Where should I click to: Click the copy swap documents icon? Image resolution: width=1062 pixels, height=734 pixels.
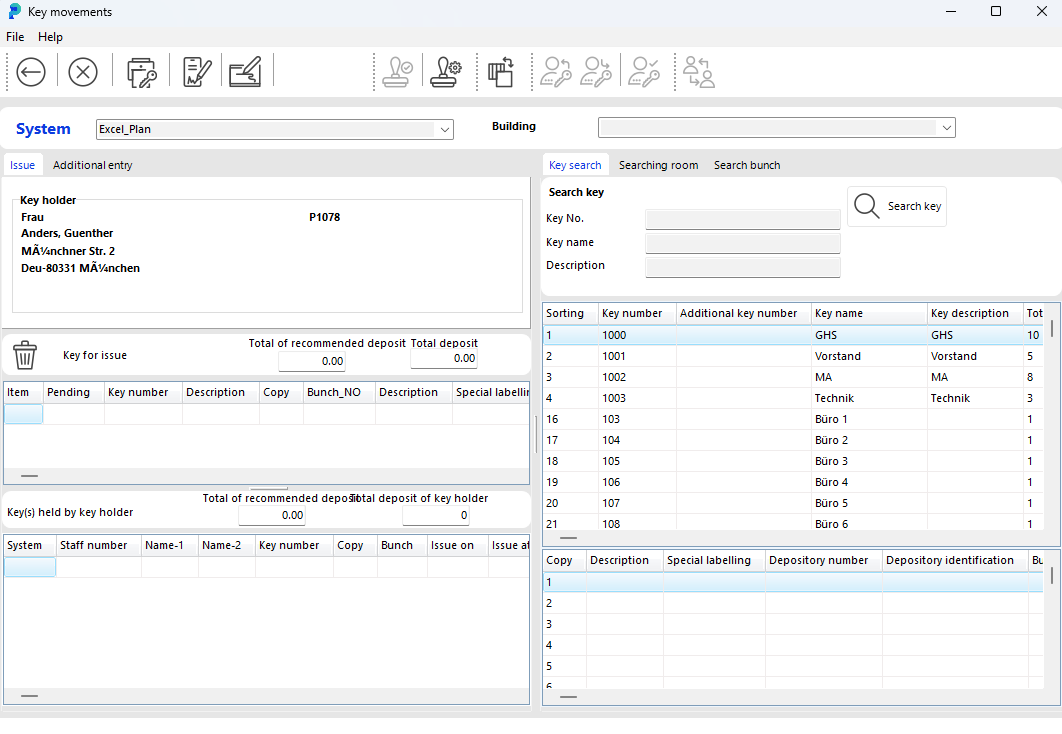tap(501, 72)
